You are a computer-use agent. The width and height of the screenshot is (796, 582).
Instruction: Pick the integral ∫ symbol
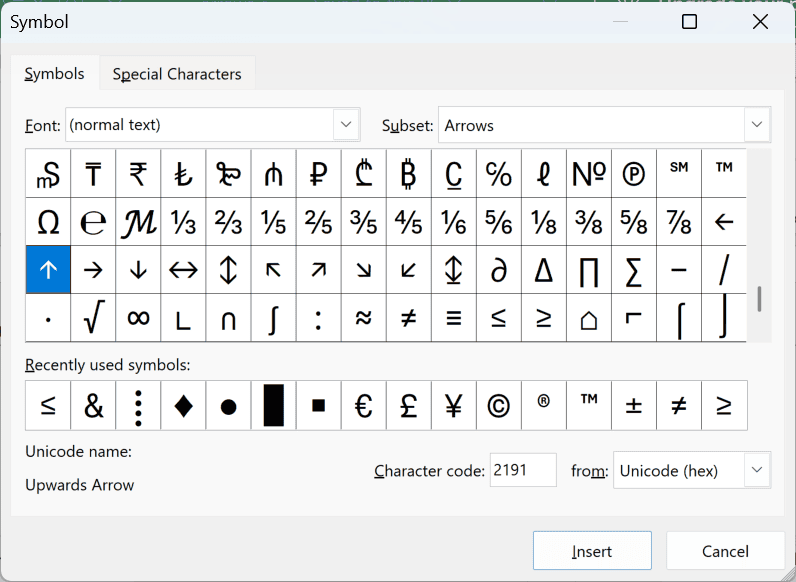pos(273,317)
